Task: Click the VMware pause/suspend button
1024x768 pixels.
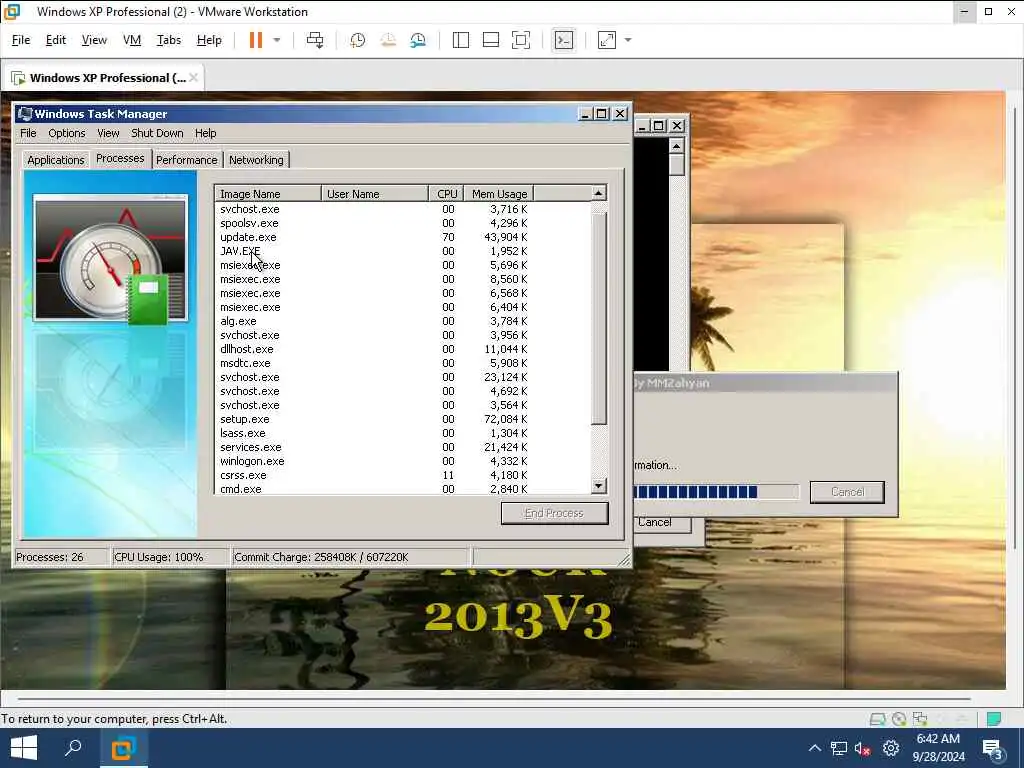Action: [x=255, y=40]
